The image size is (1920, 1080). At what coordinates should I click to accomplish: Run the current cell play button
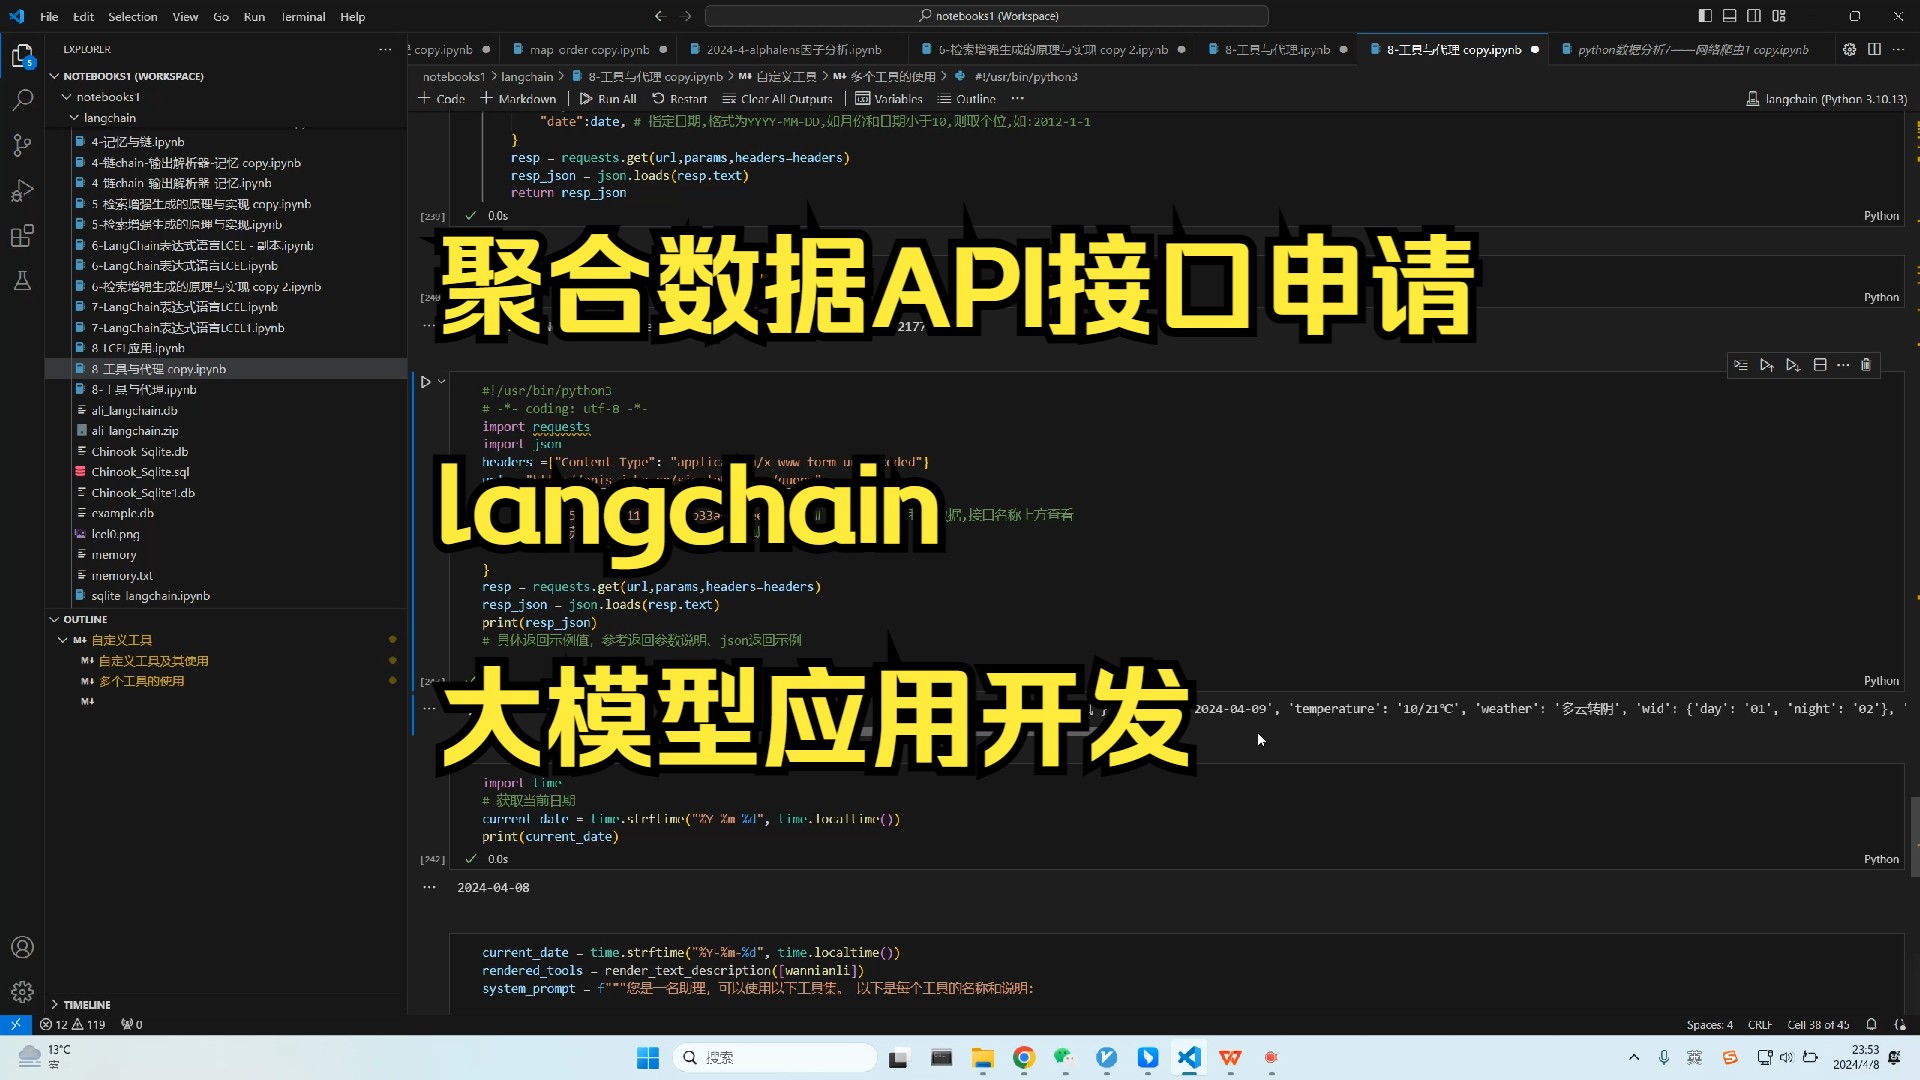425,382
